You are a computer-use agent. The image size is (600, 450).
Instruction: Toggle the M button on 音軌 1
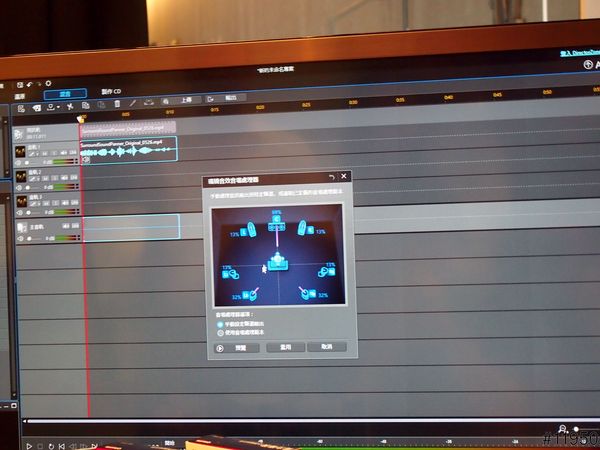click(45, 154)
